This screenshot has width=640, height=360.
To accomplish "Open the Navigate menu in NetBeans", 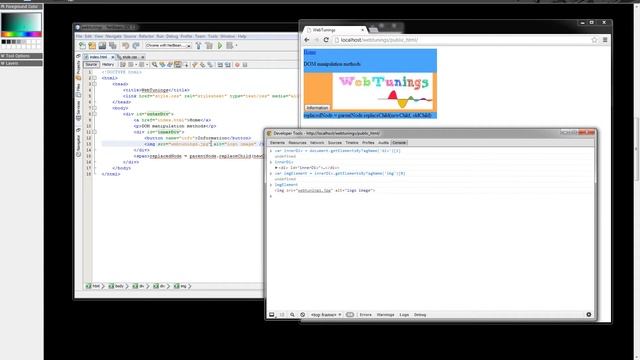I will (x=113, y=36).
